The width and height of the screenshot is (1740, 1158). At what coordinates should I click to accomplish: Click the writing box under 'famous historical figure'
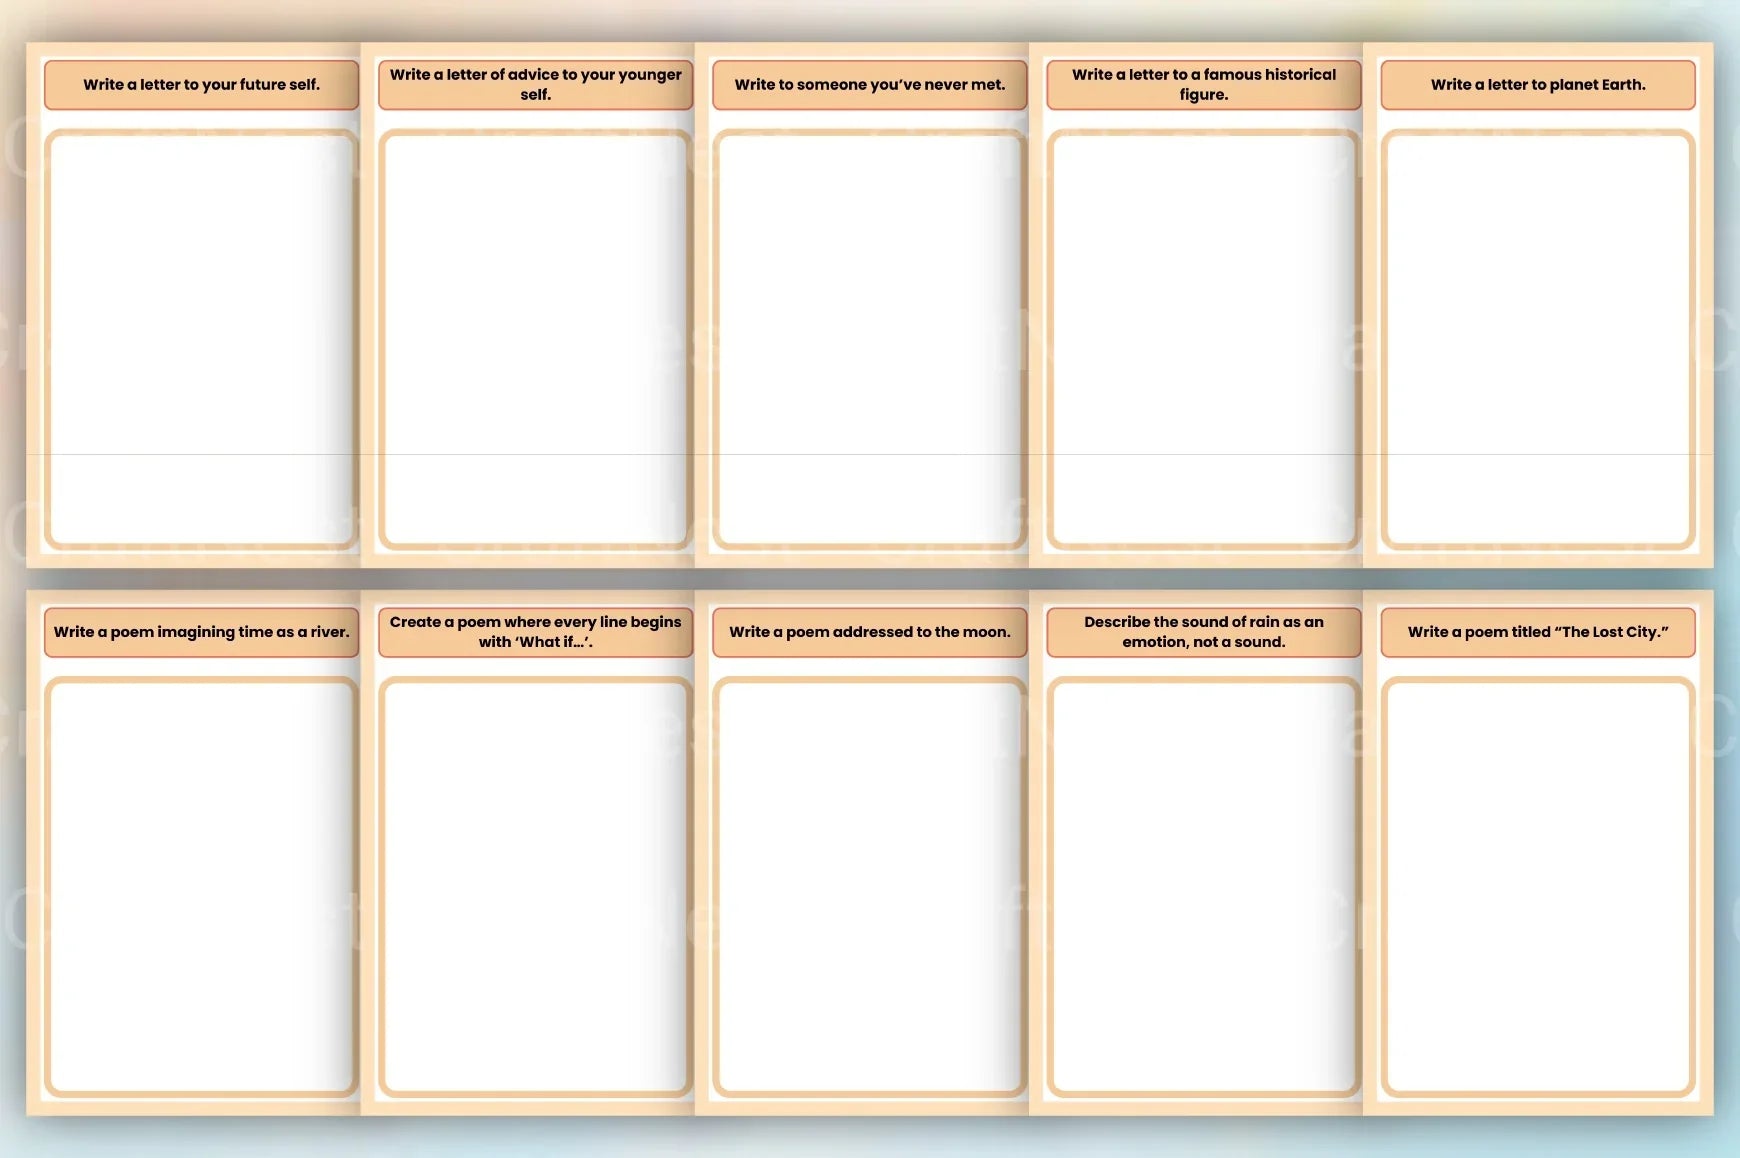click(x=1203, y=339)
